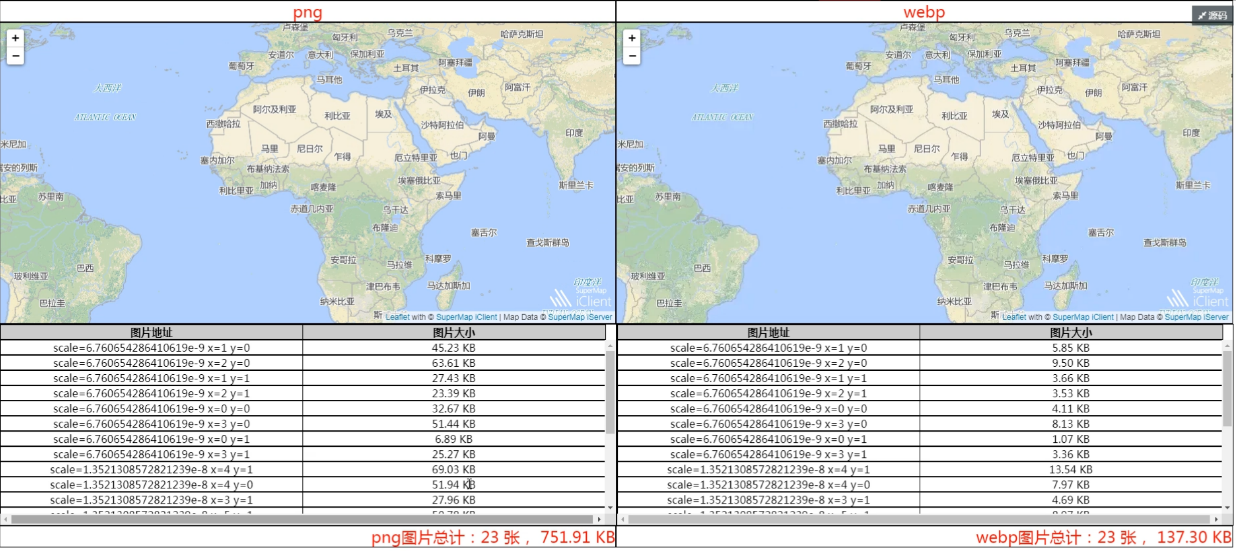Click the png table vertical scrollbar thumb
Screen dimensions: 1236x551
coord(610,390)
